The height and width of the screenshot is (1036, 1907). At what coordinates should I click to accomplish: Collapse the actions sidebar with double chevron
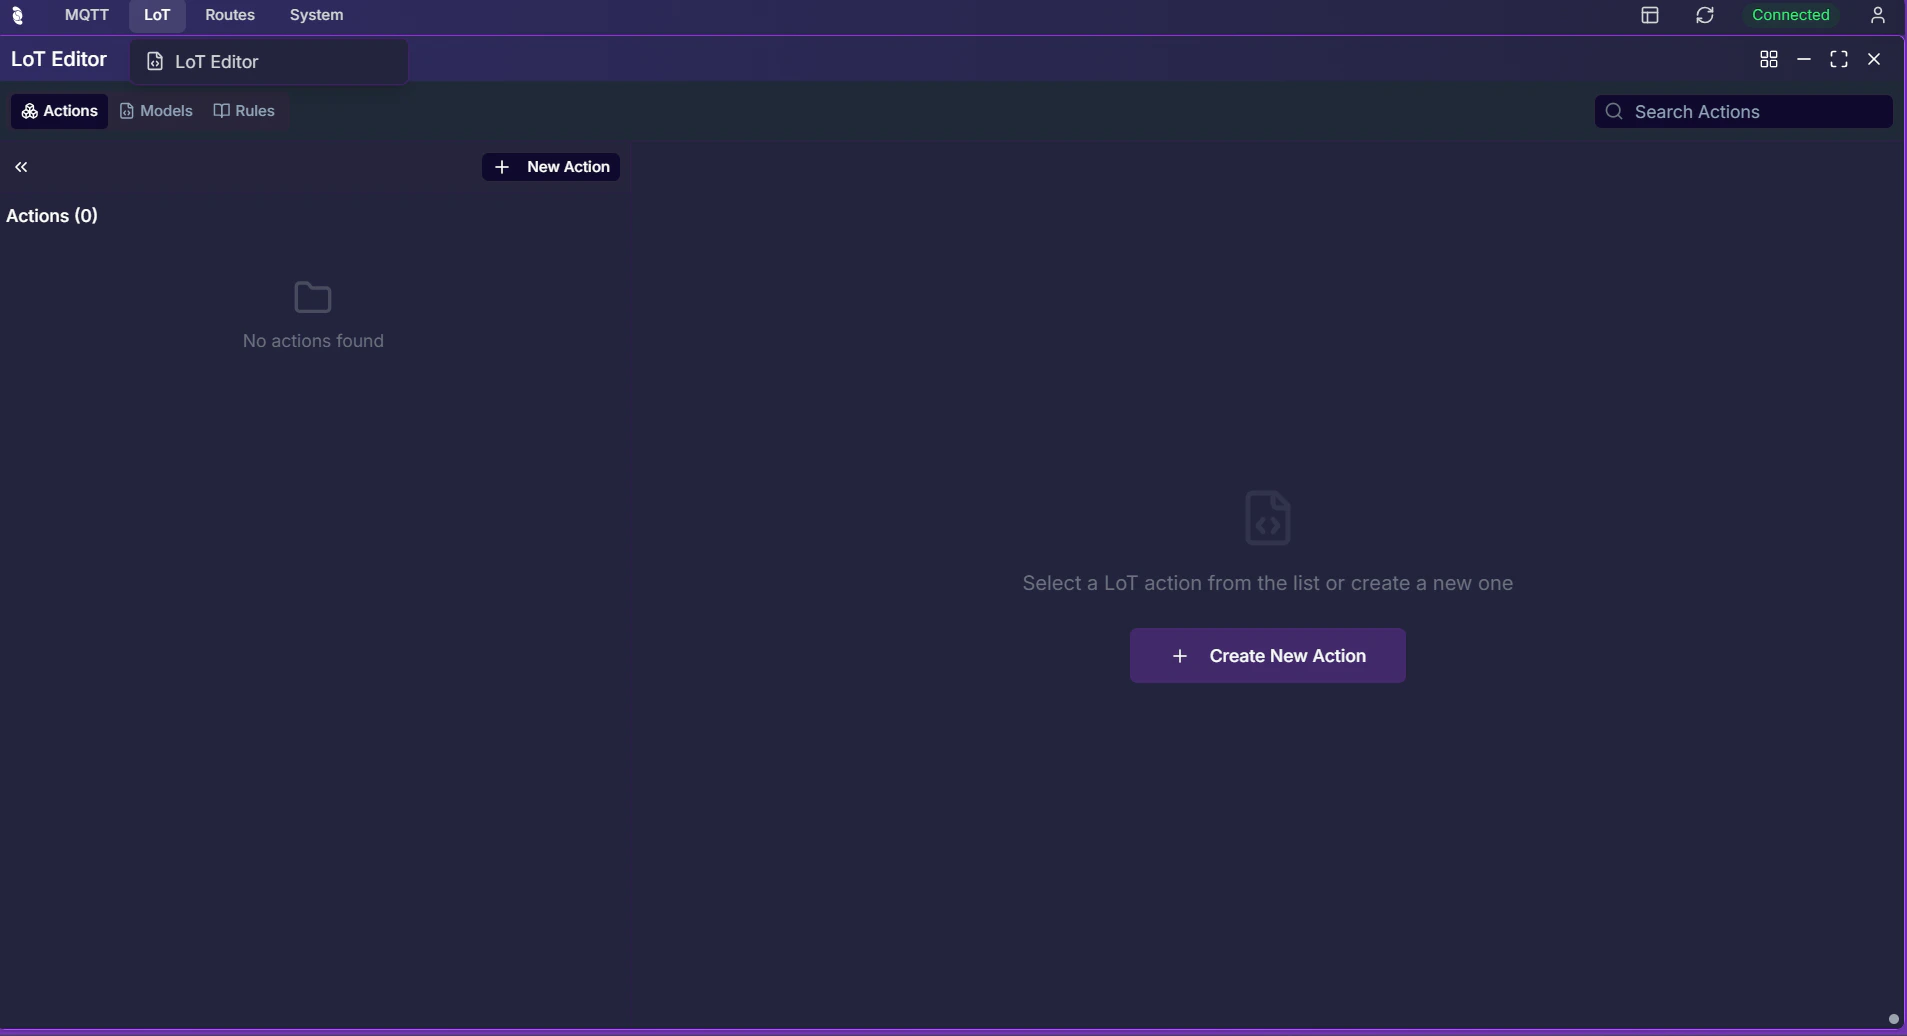click(x=21, y=167)
